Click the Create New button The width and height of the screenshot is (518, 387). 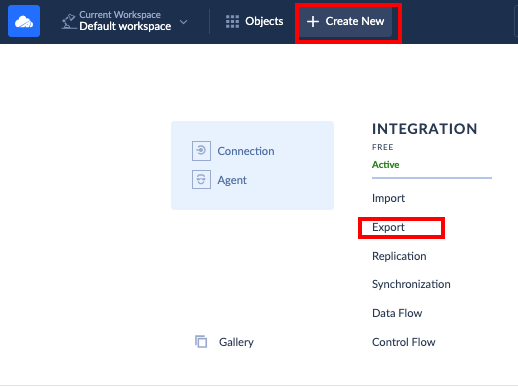345,21
